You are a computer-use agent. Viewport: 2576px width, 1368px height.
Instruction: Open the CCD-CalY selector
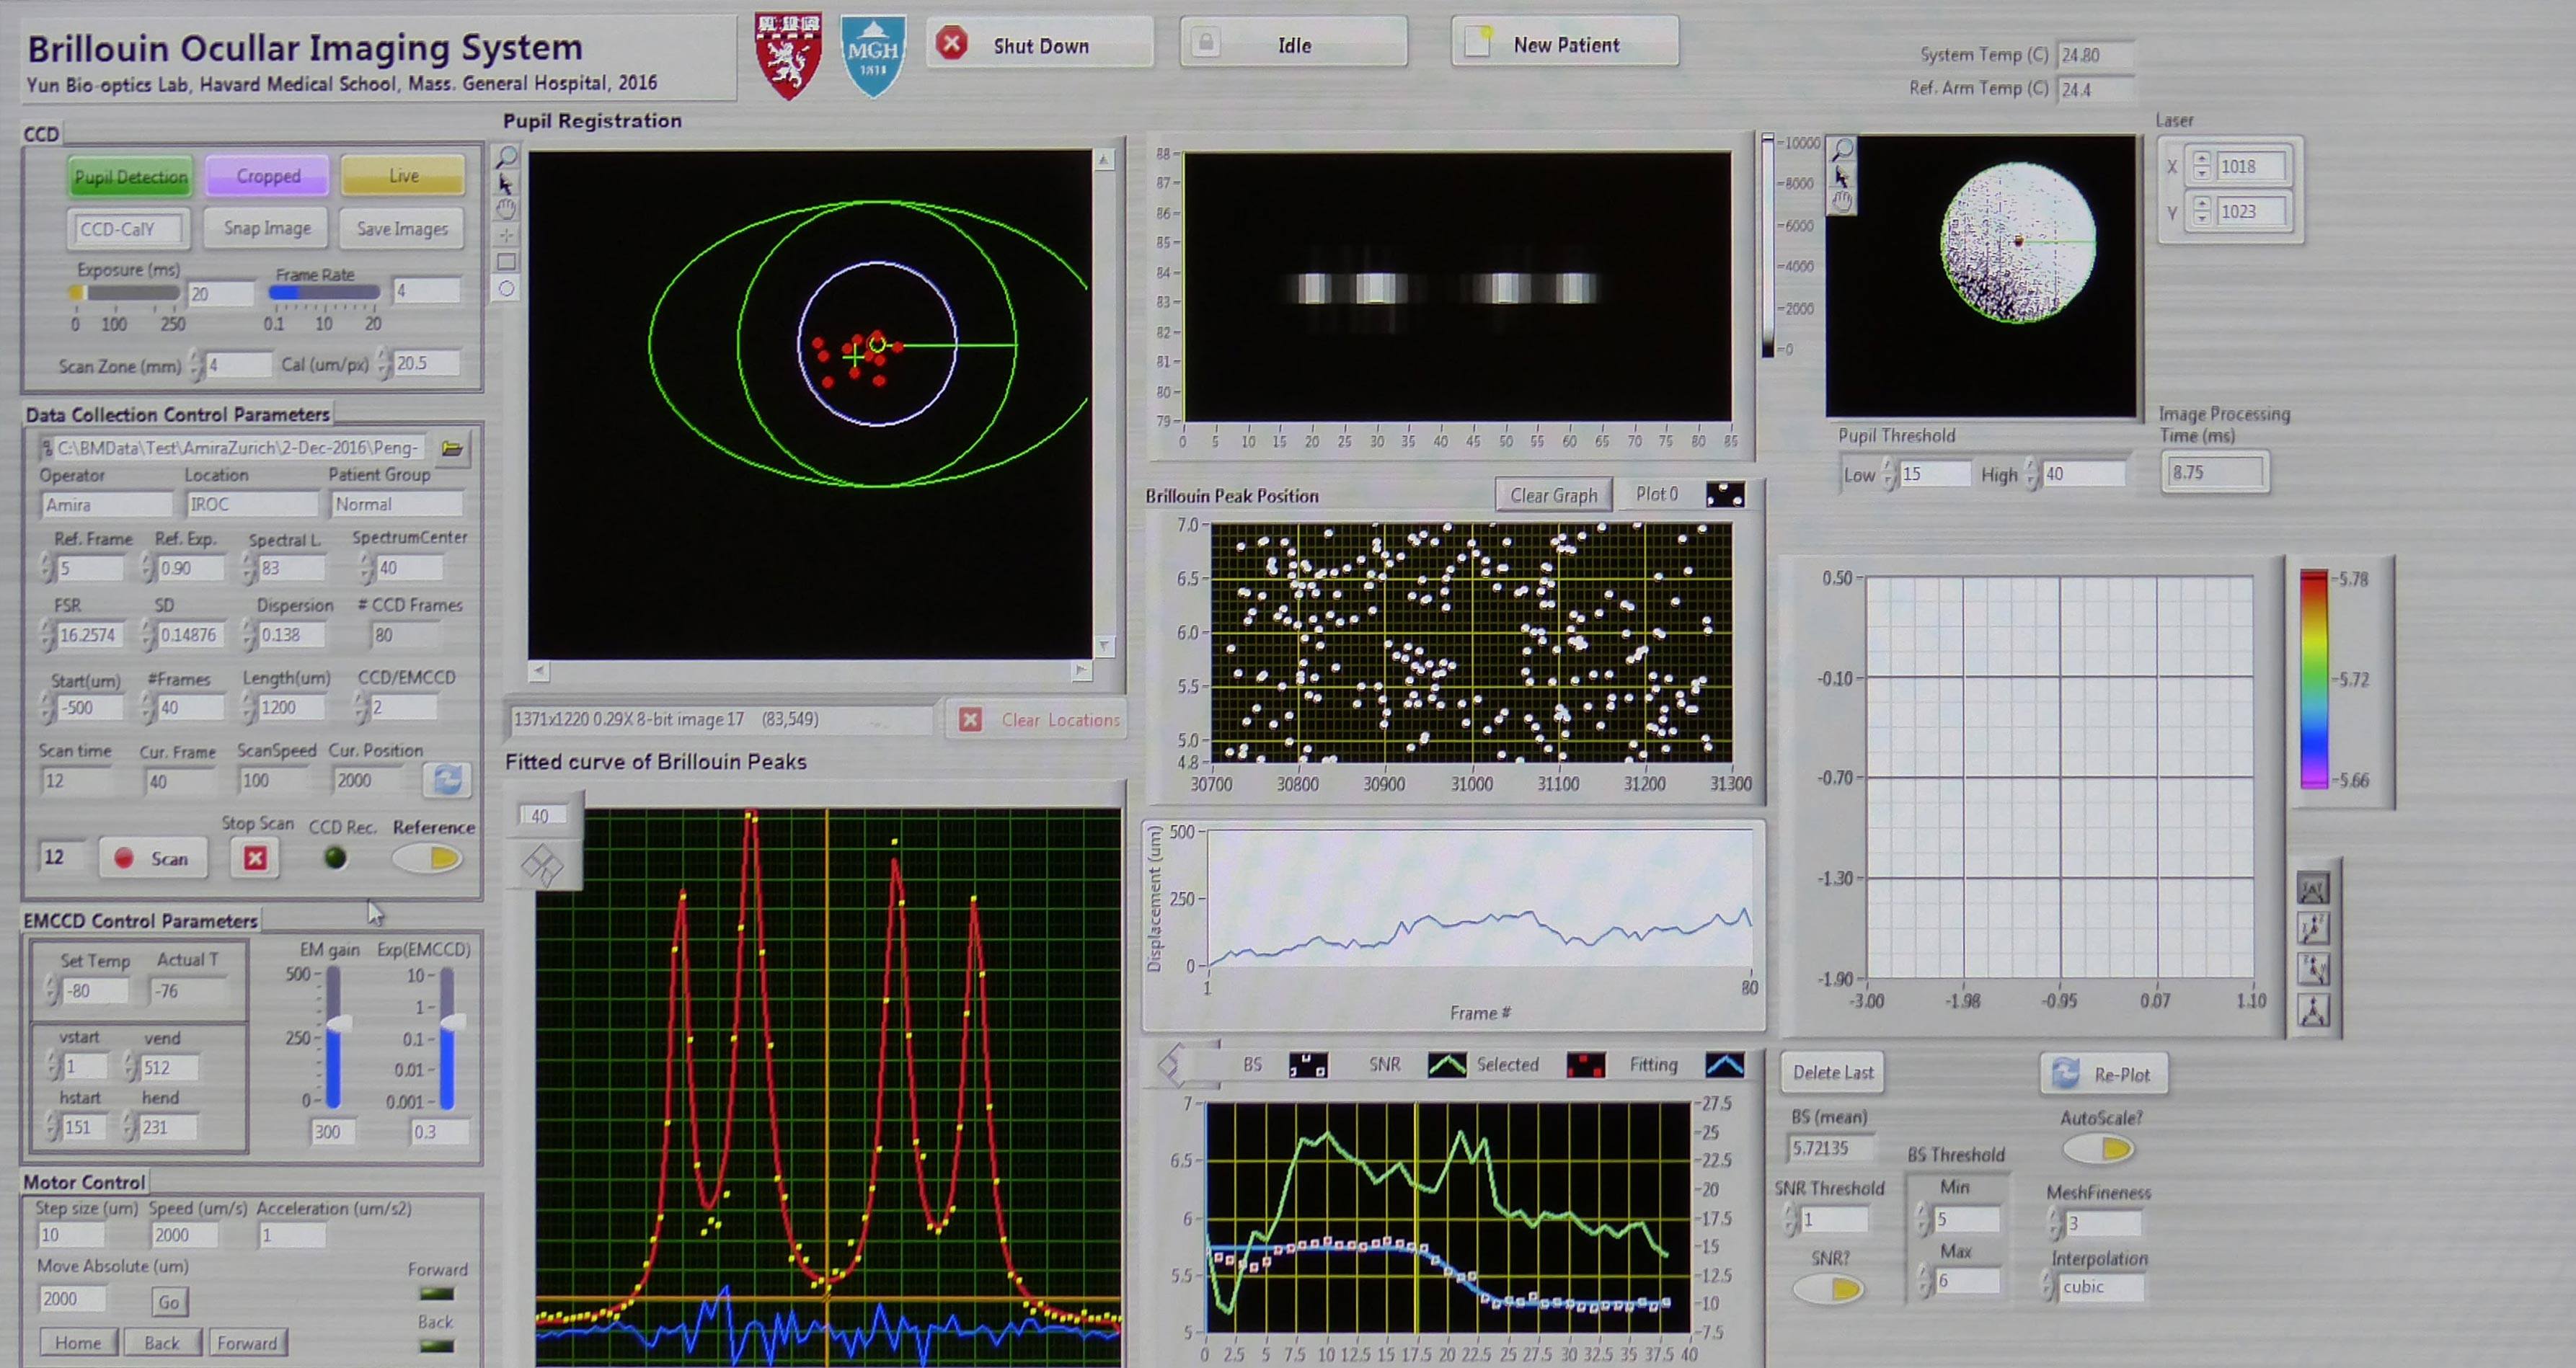point(128,229)
